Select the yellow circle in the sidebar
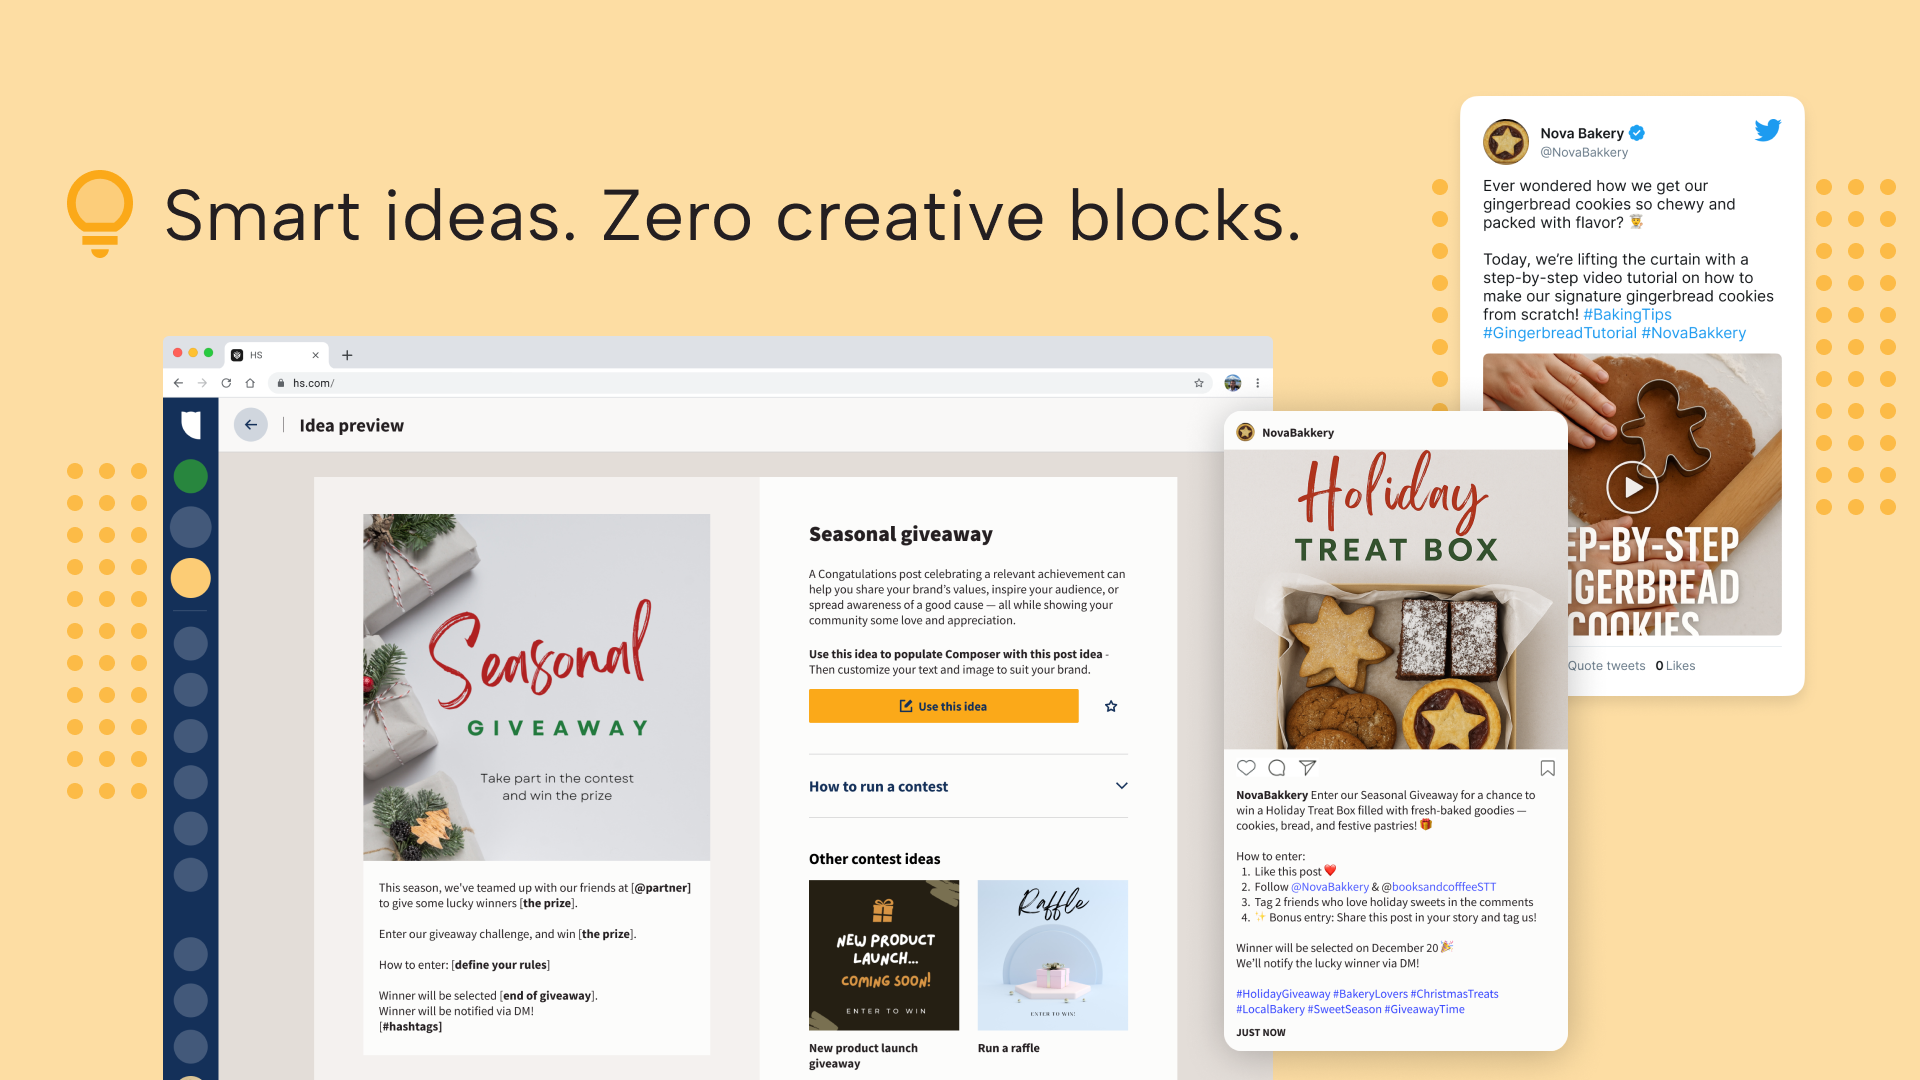Screen dimensions: 1920x1080 pos(191,578)
